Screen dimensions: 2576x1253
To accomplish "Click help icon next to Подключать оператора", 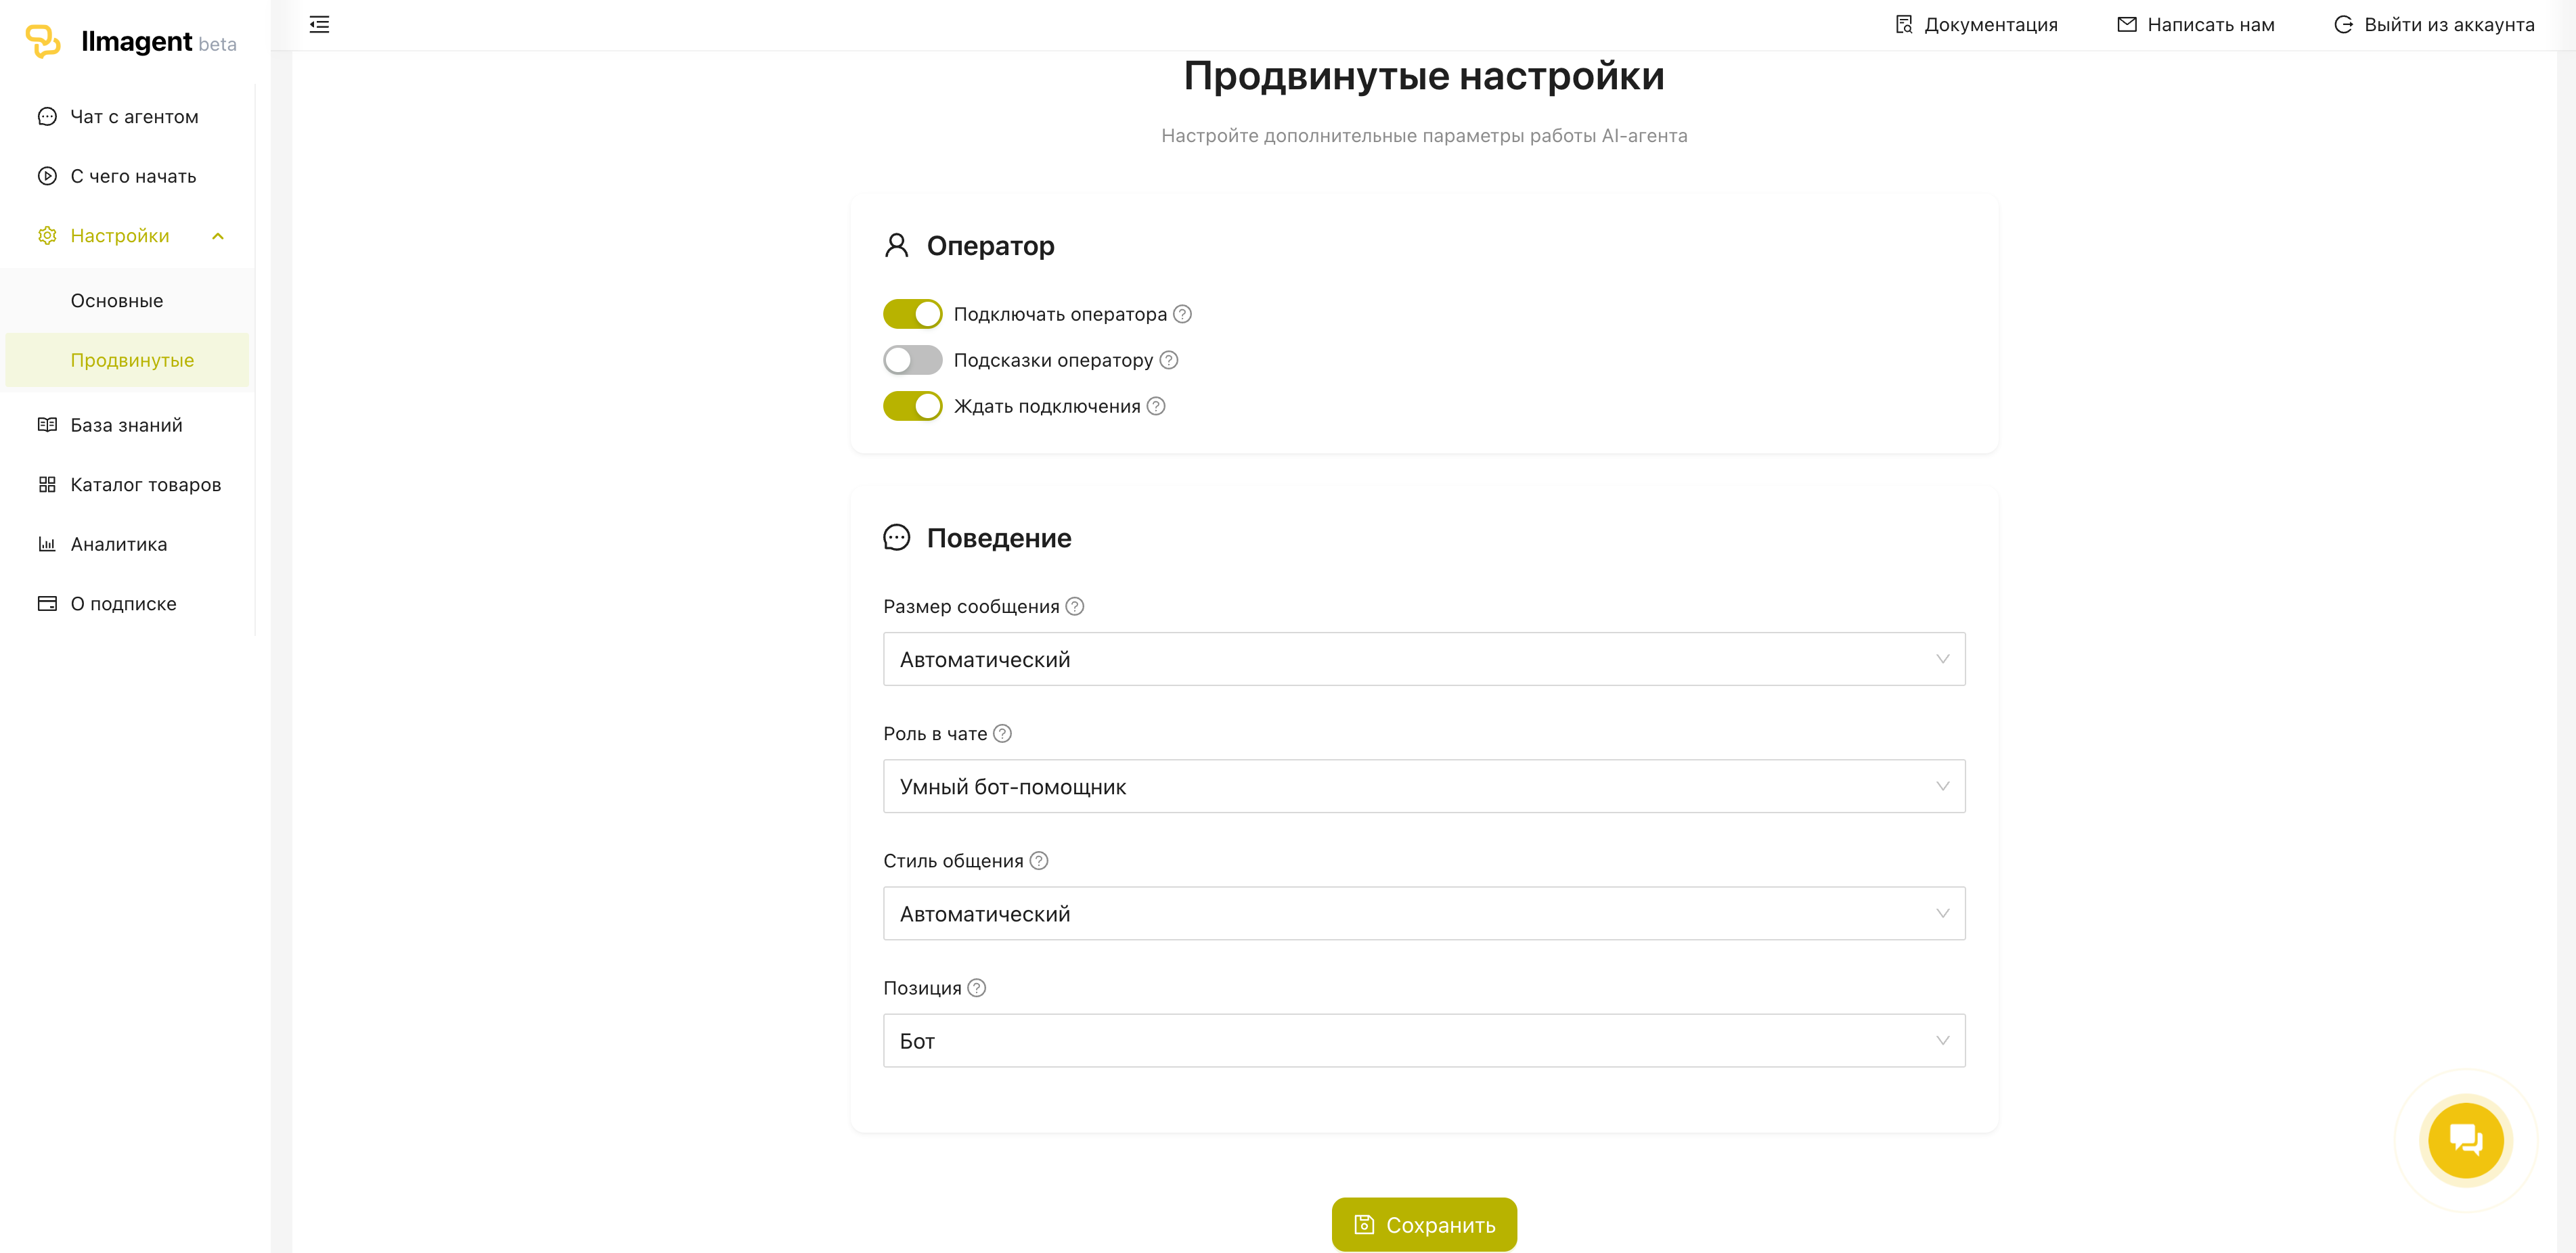I will (x=1182, y=314).
